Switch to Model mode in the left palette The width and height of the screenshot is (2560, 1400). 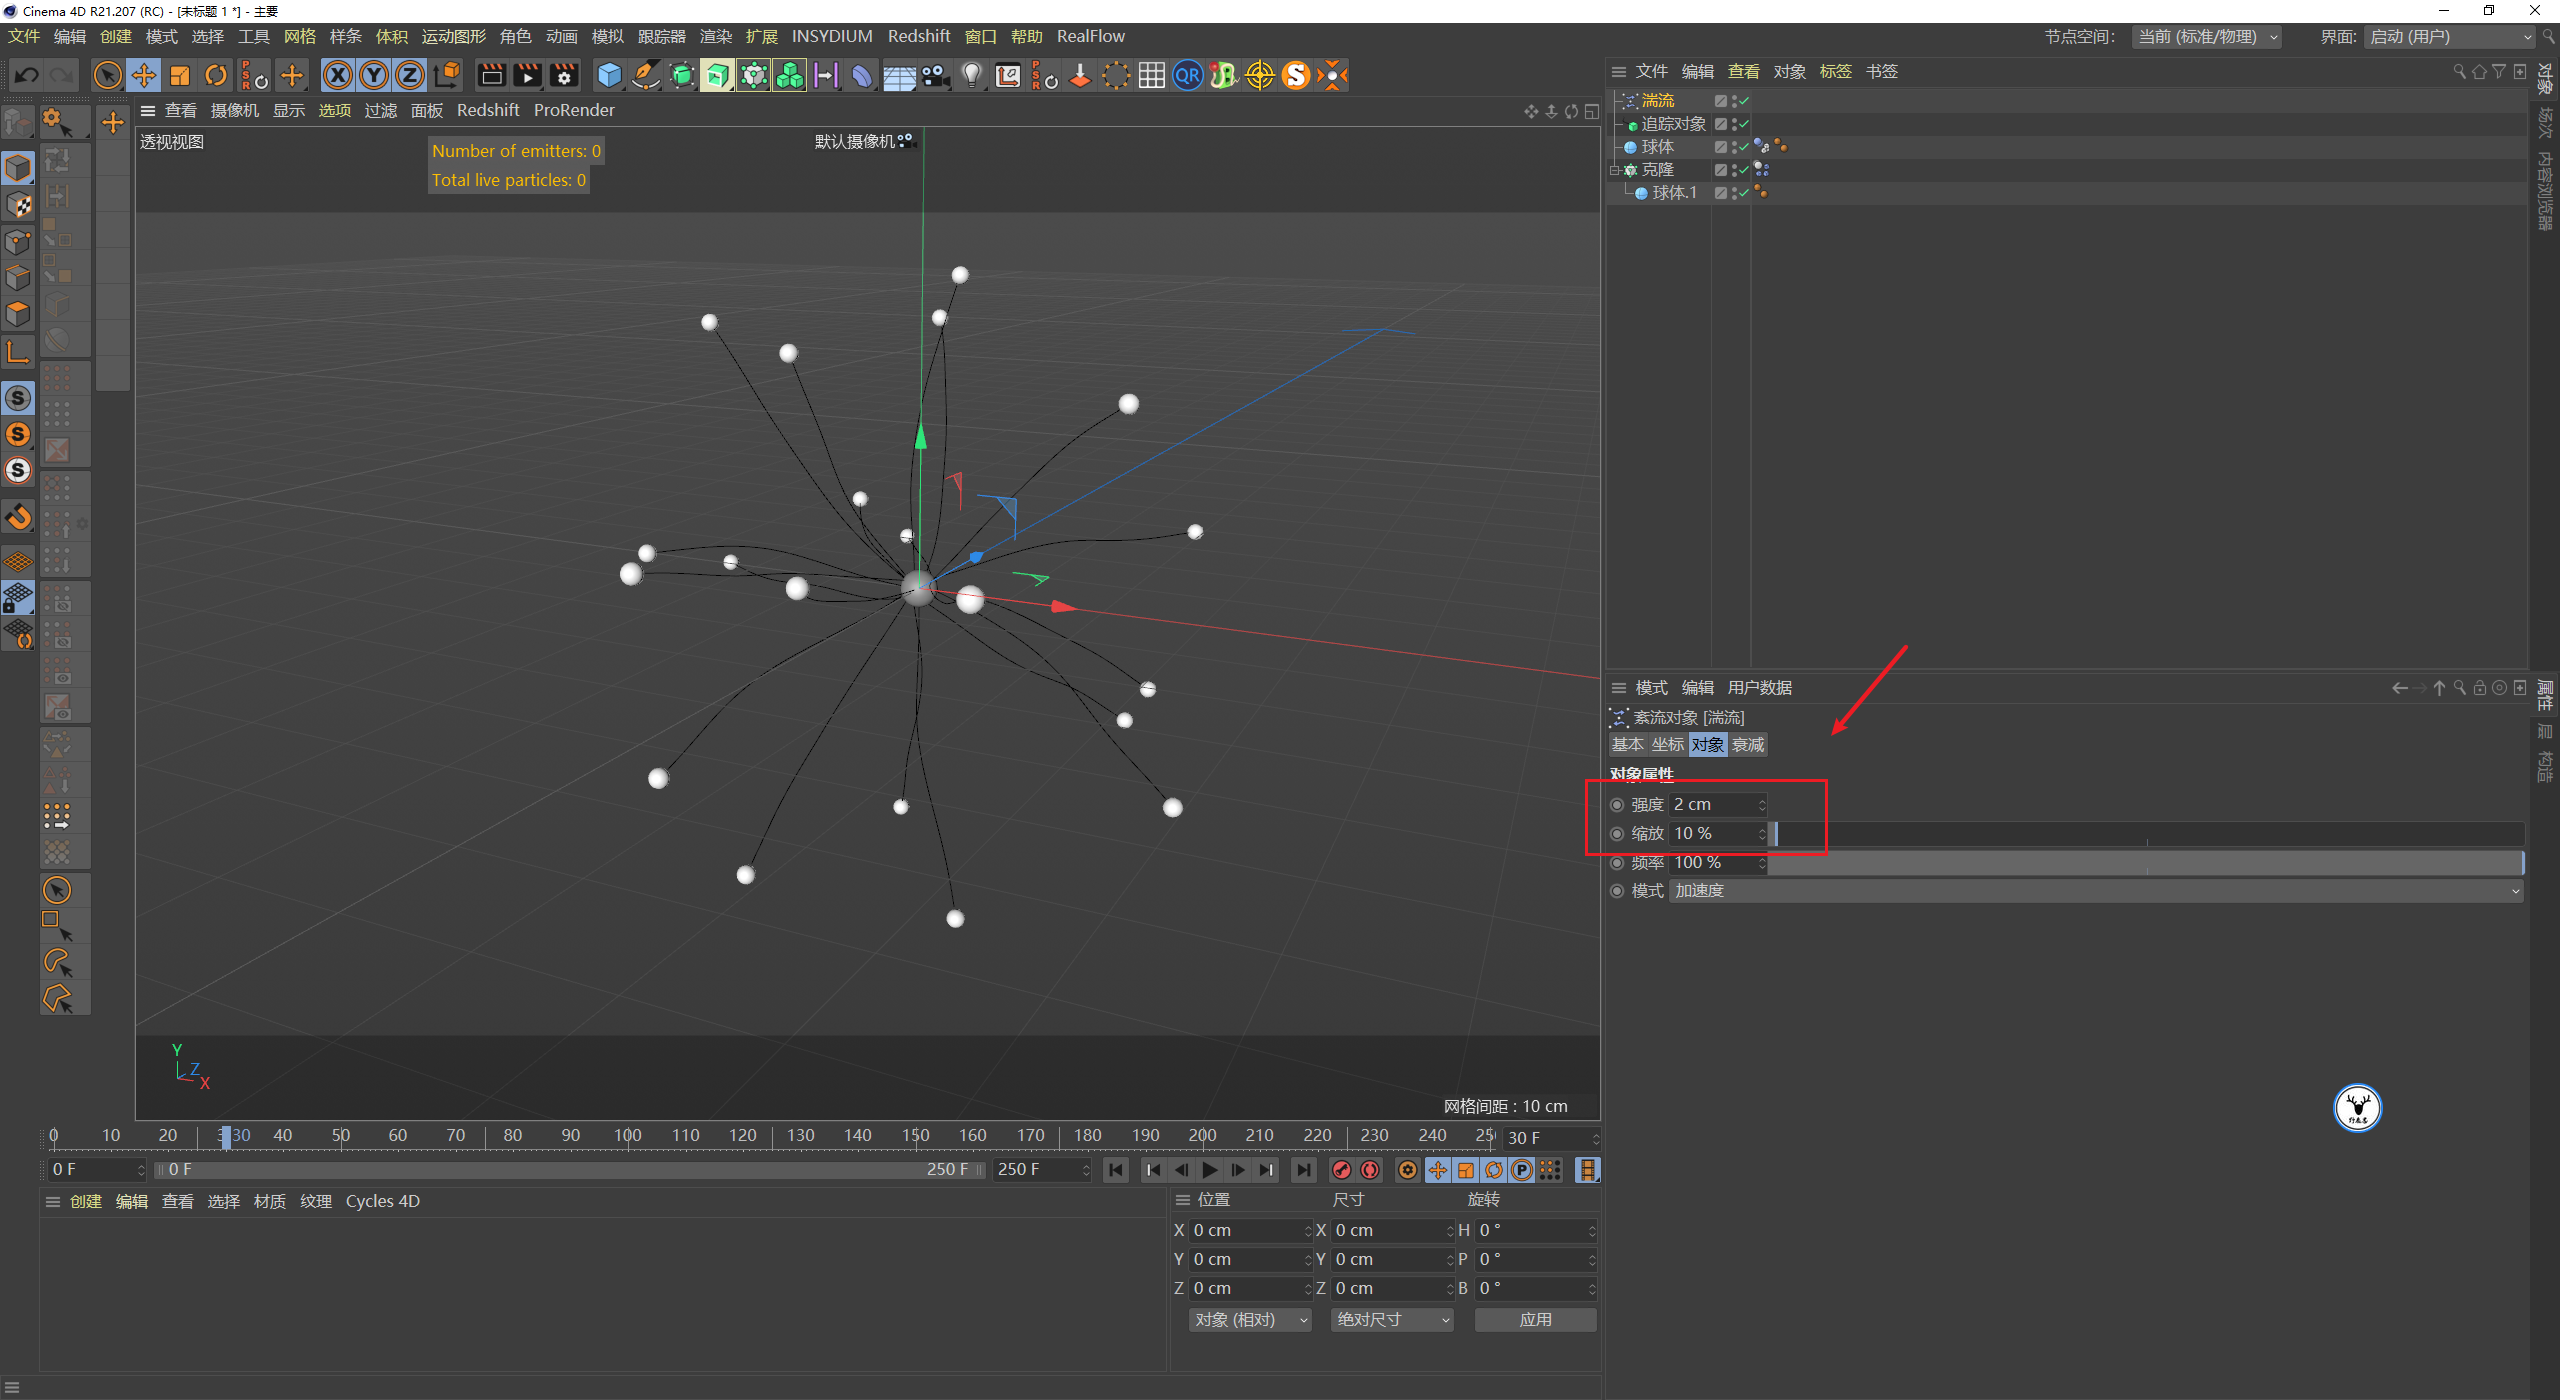pos(18,167)
